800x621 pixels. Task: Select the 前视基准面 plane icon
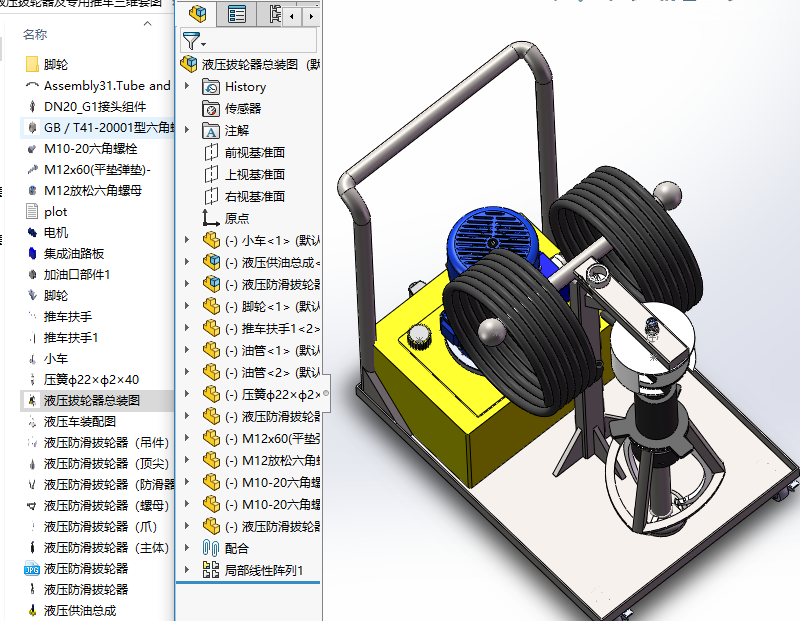[211, 152]
